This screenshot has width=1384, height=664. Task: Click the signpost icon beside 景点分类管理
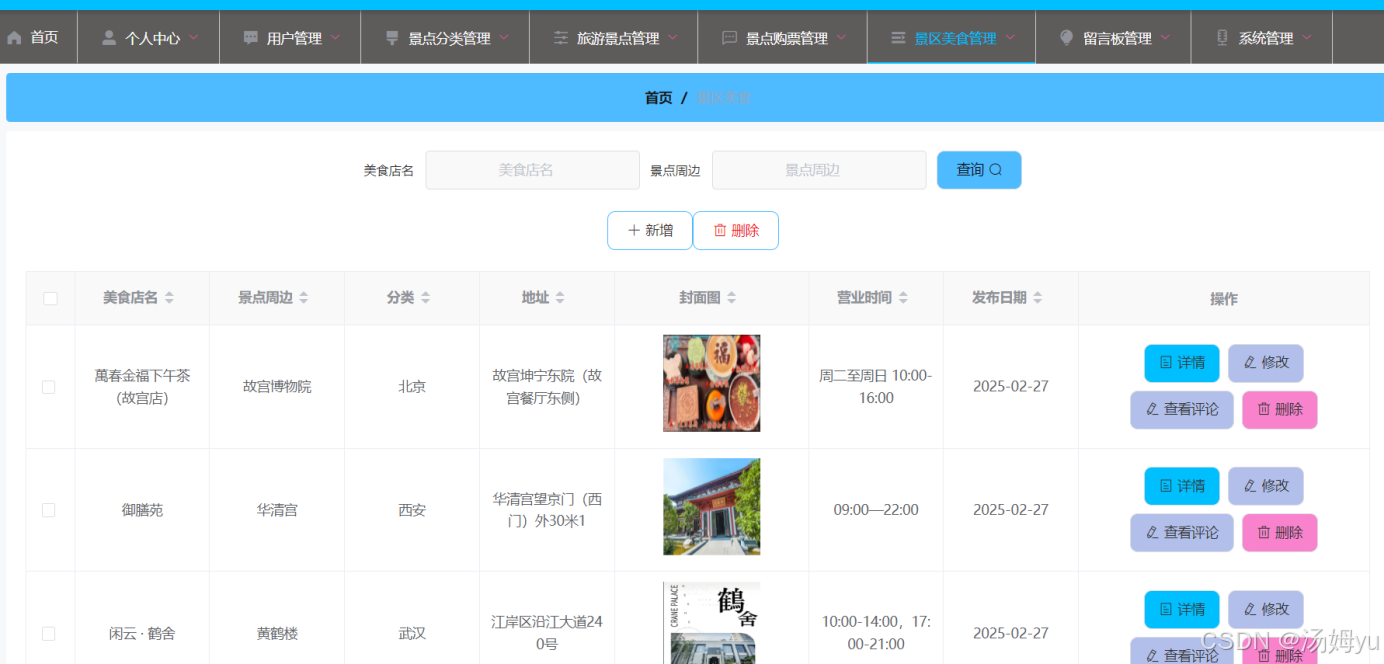[392, 38]
